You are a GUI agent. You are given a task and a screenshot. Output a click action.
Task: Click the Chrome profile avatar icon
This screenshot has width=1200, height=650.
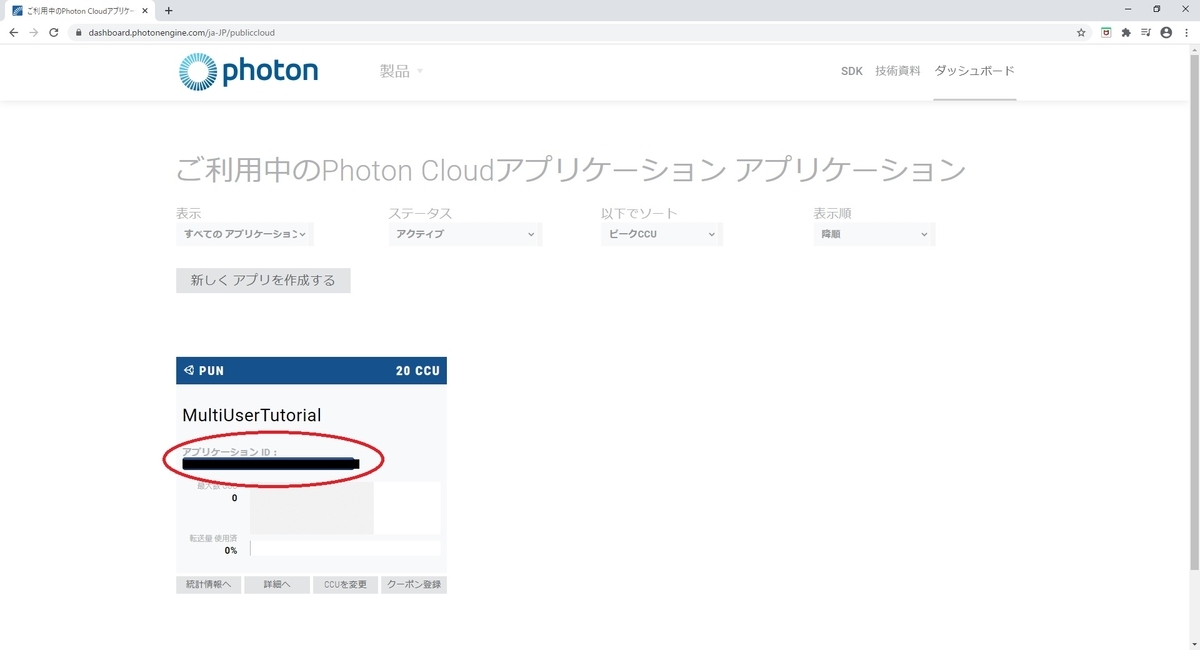click(x=1166, y=32)
